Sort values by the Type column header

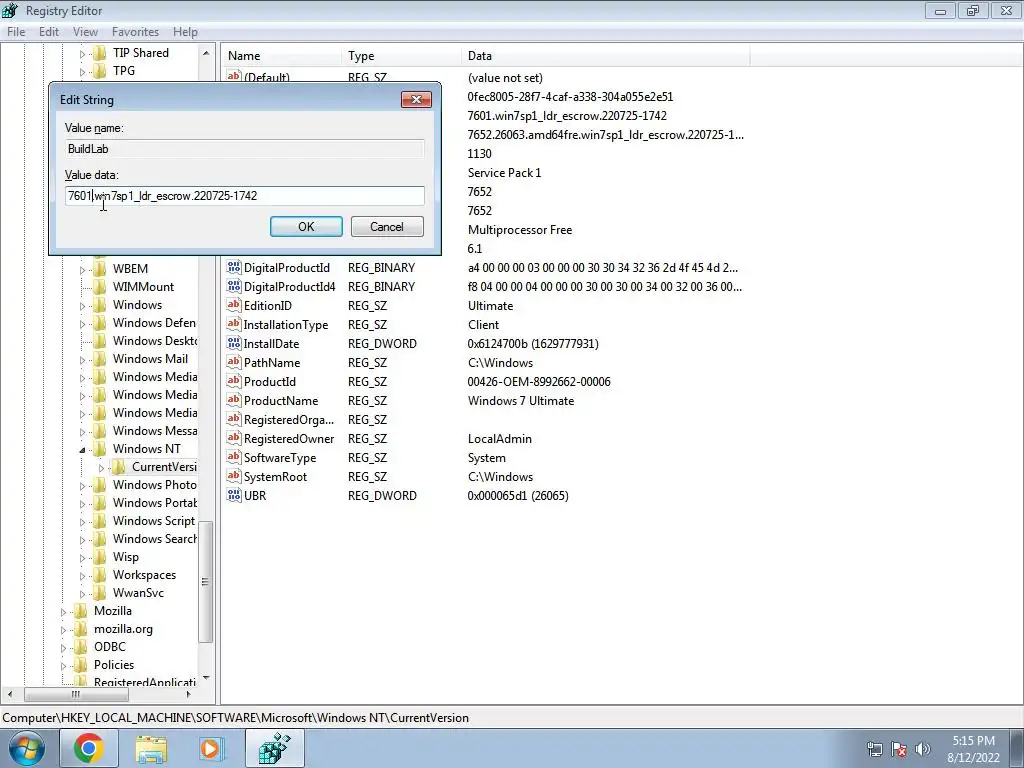[401, 56]
